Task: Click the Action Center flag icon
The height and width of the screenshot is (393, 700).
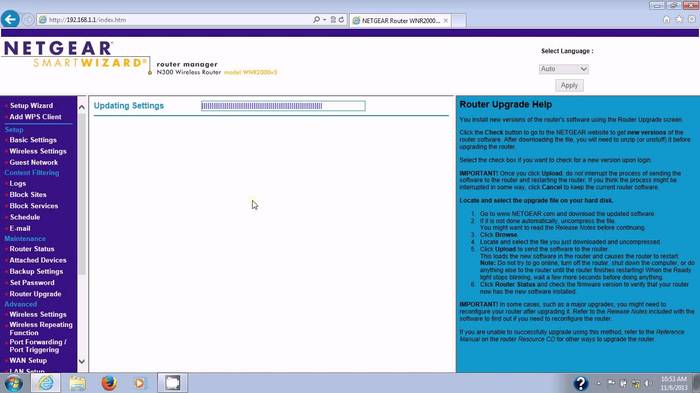Action: 611,383
